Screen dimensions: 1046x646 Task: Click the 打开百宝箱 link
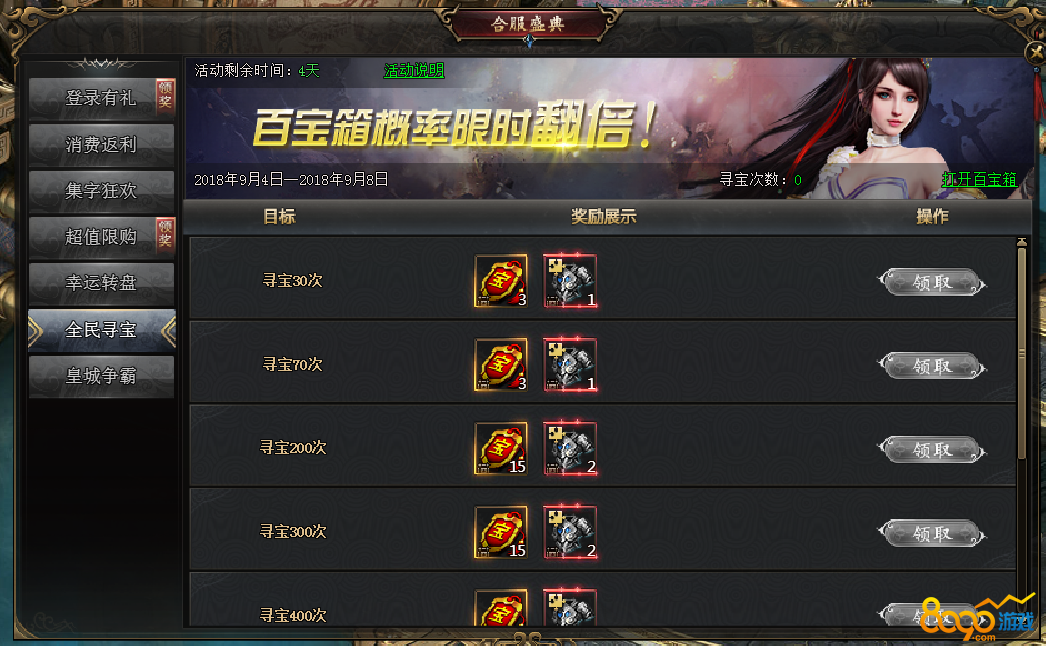click(x=979, y=179)
